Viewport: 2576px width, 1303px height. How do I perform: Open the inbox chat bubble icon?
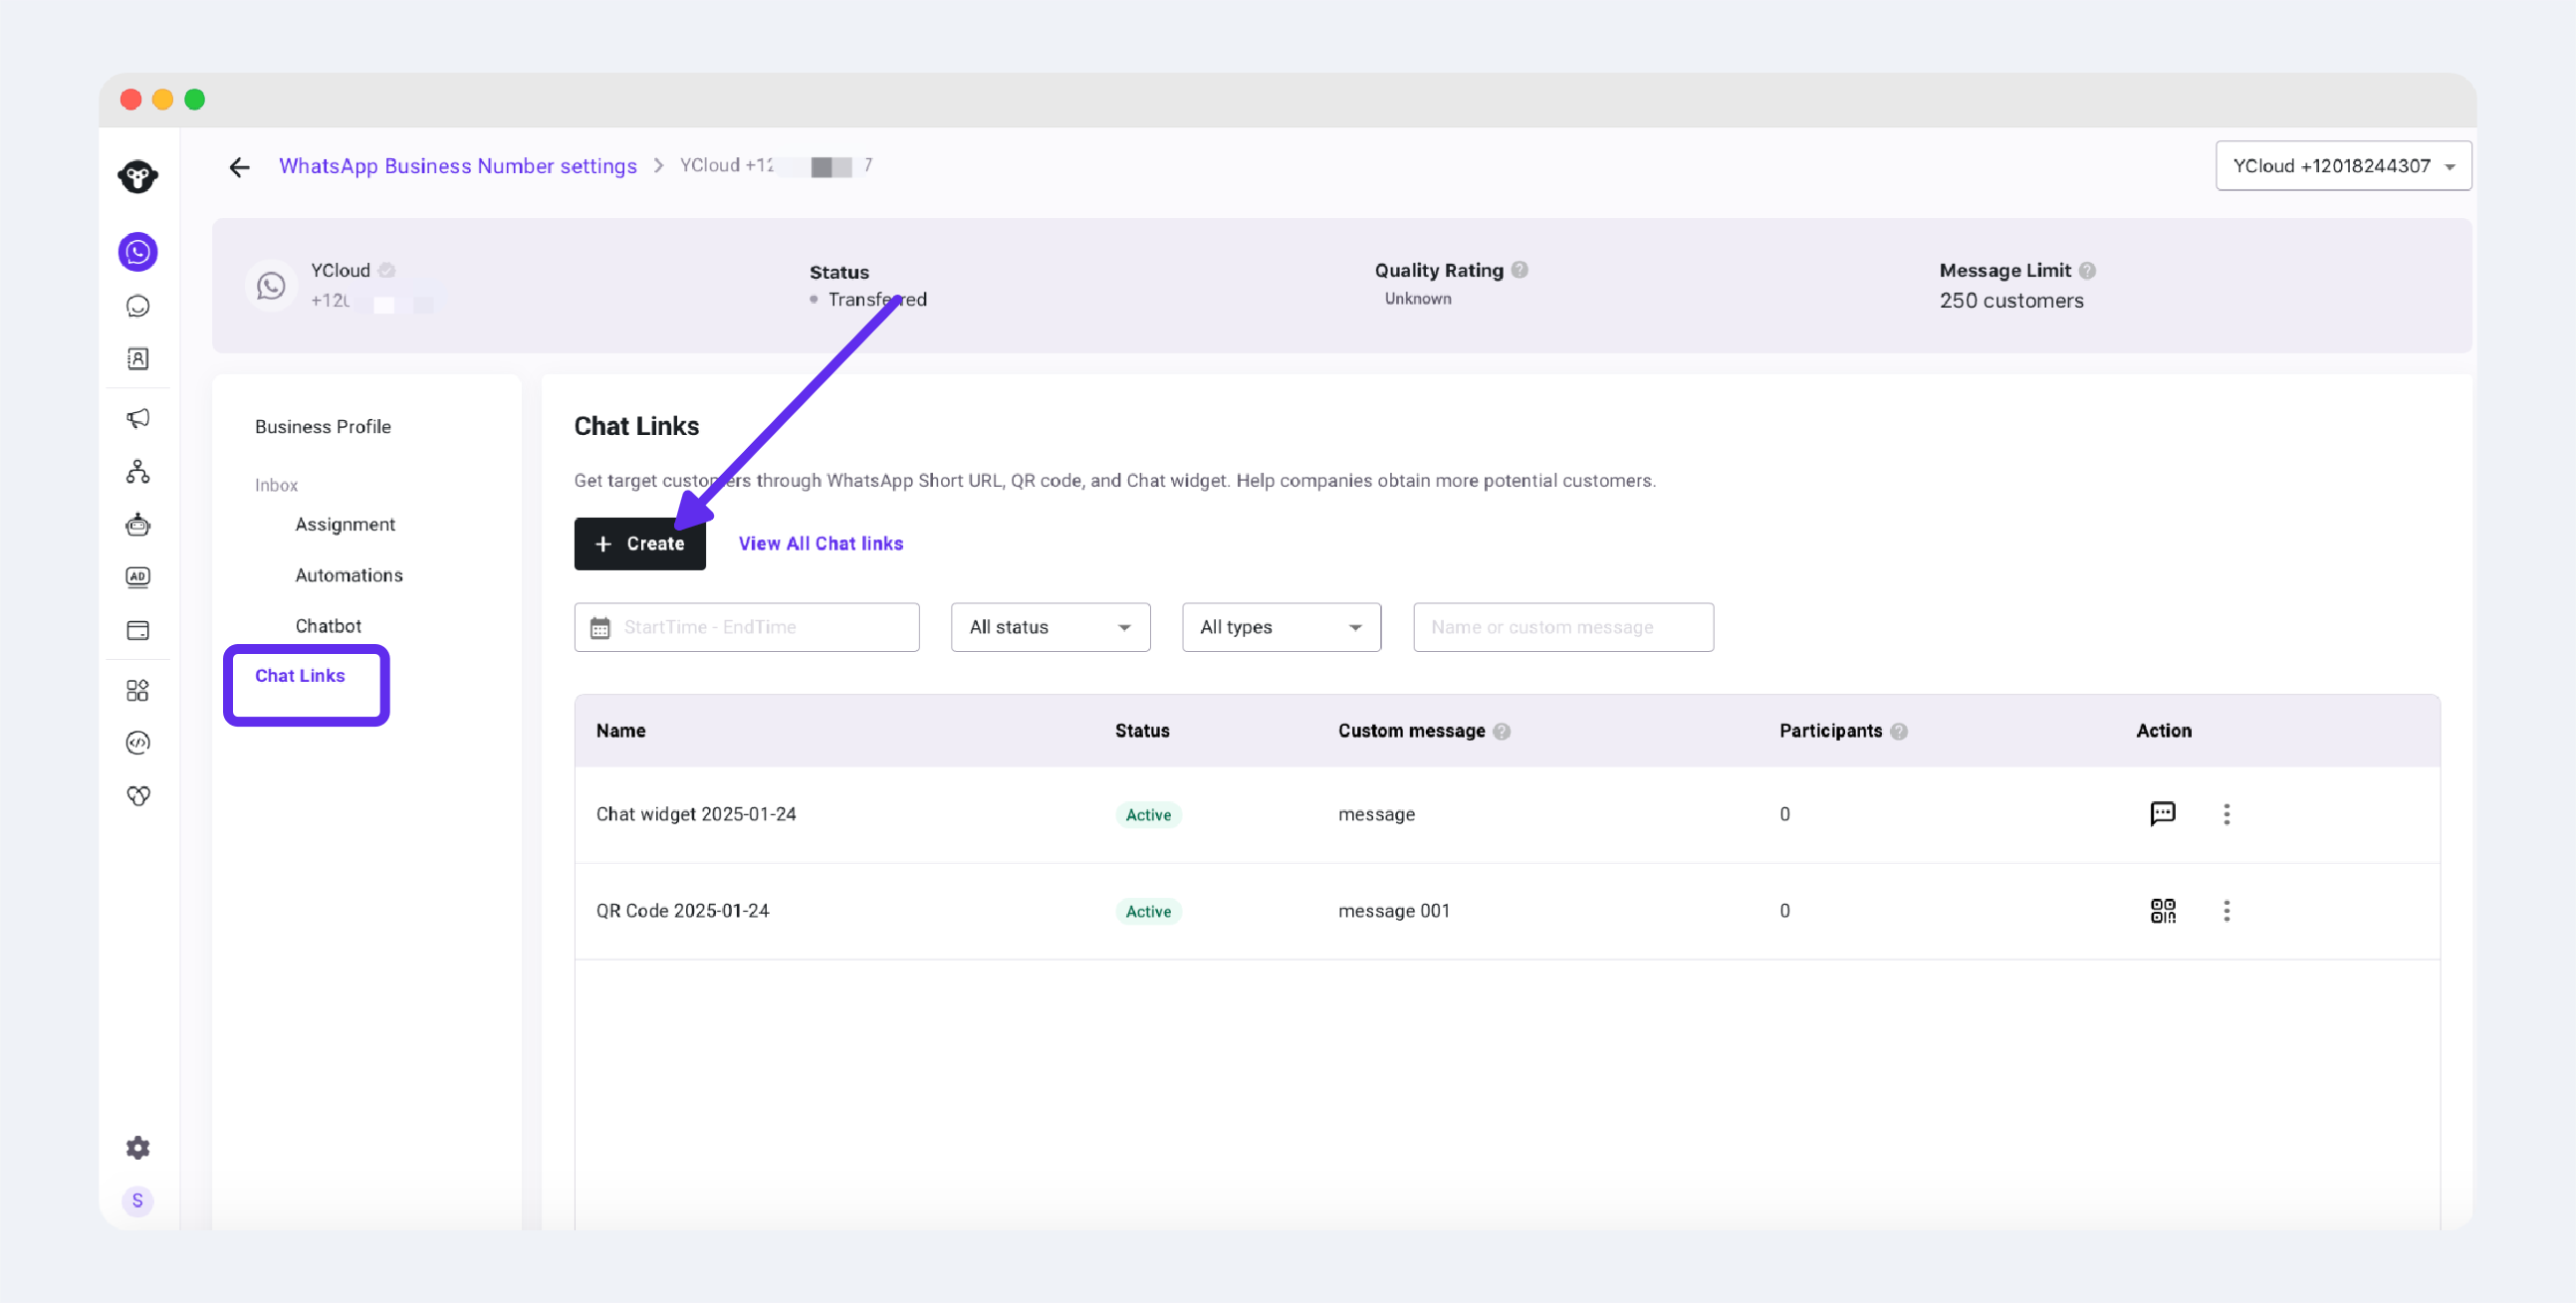pos(138,306)
